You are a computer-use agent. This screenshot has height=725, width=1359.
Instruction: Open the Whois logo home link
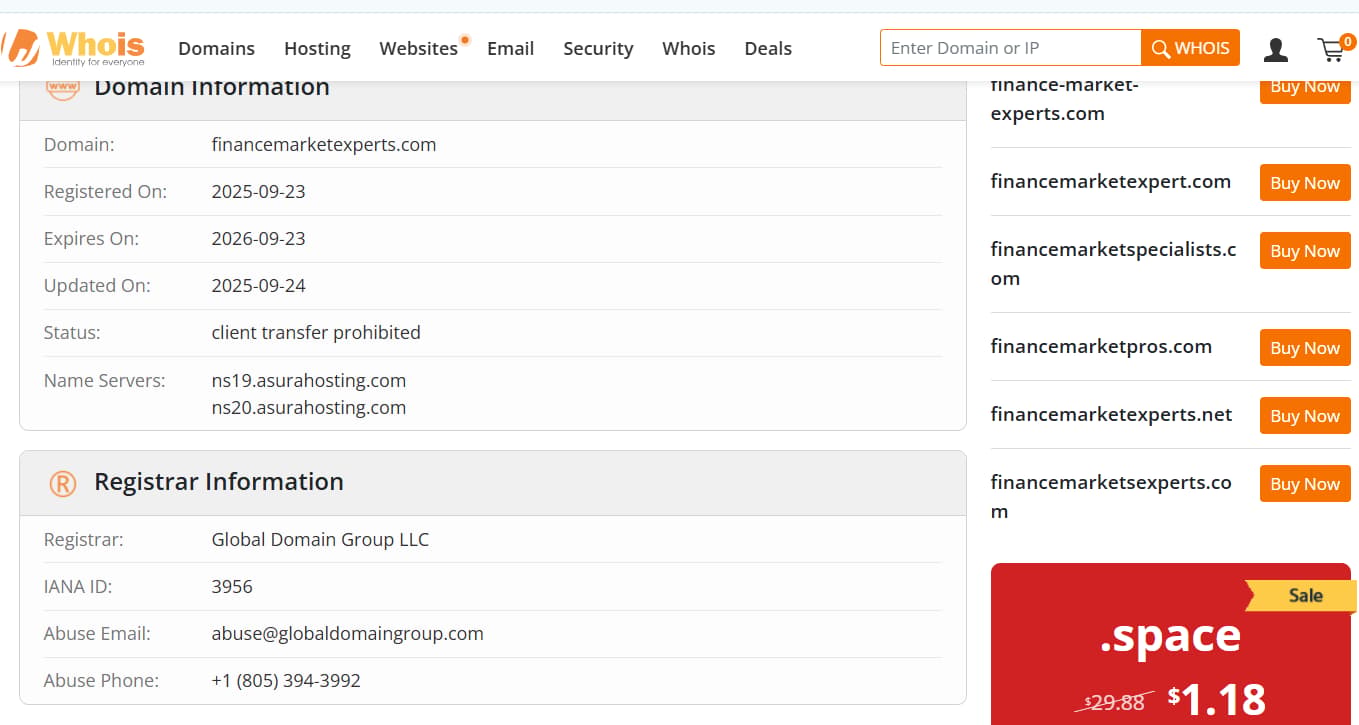75,47
